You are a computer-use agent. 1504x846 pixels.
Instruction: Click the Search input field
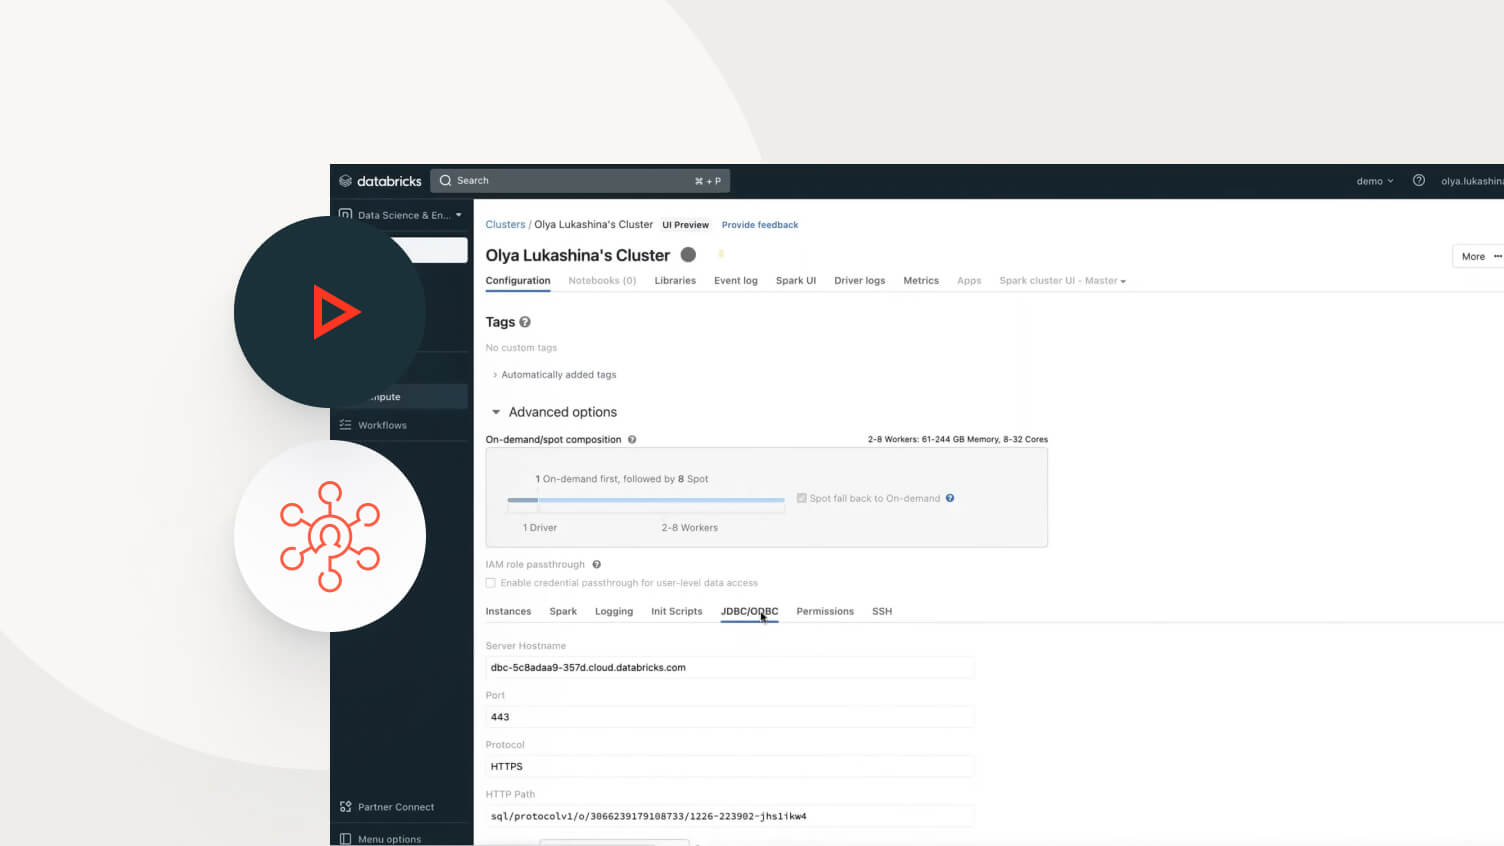click(580, 181)
